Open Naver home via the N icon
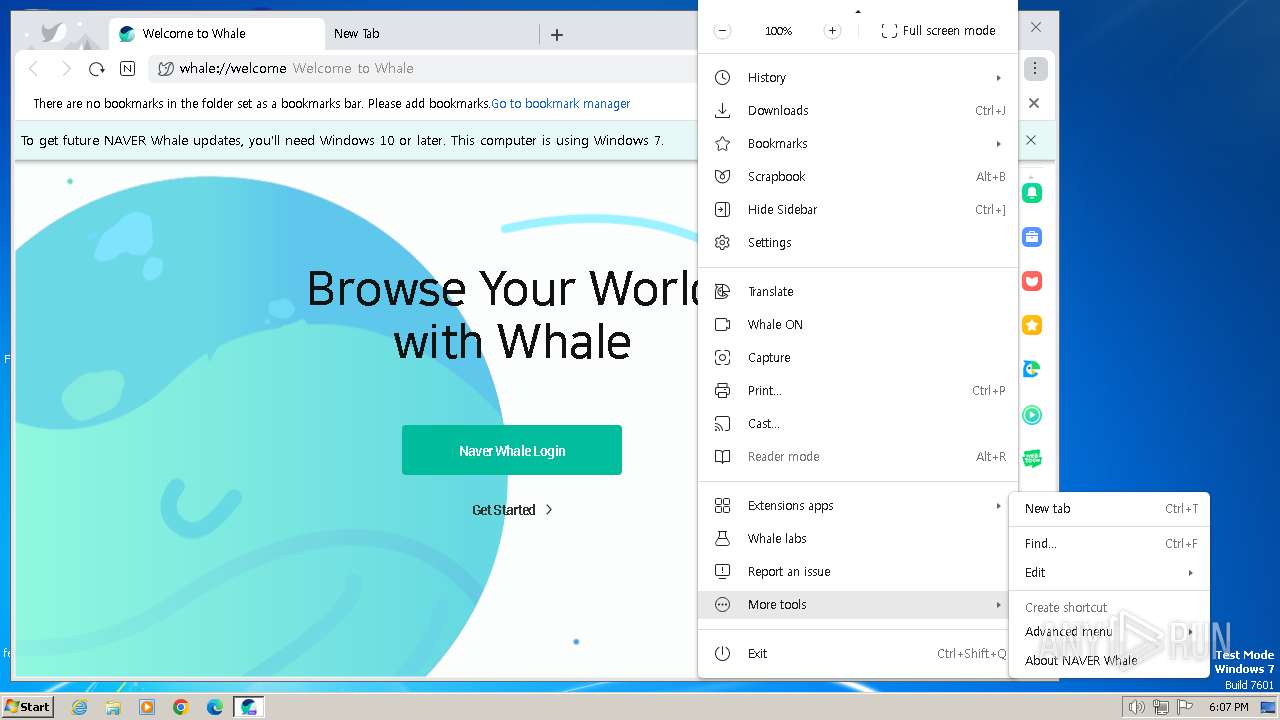This screenshot has height=720, width=1280. pyautogui.click(x=127, y=69)
